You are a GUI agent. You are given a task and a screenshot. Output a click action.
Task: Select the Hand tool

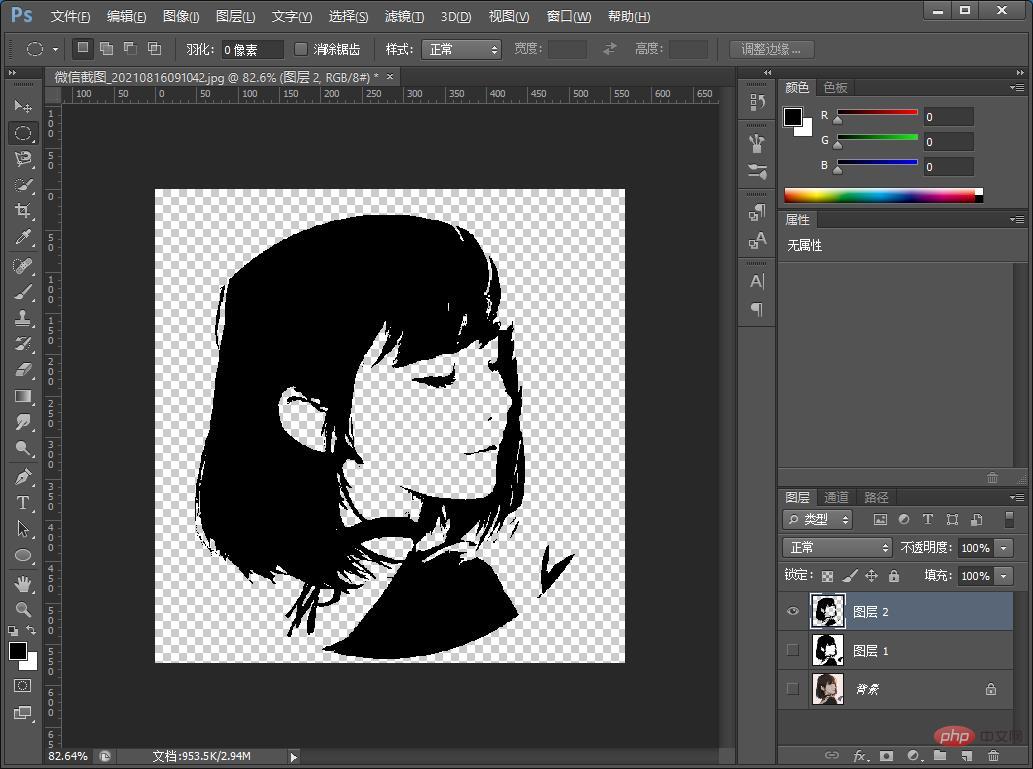pyautogui.click(x=23, y=583)
